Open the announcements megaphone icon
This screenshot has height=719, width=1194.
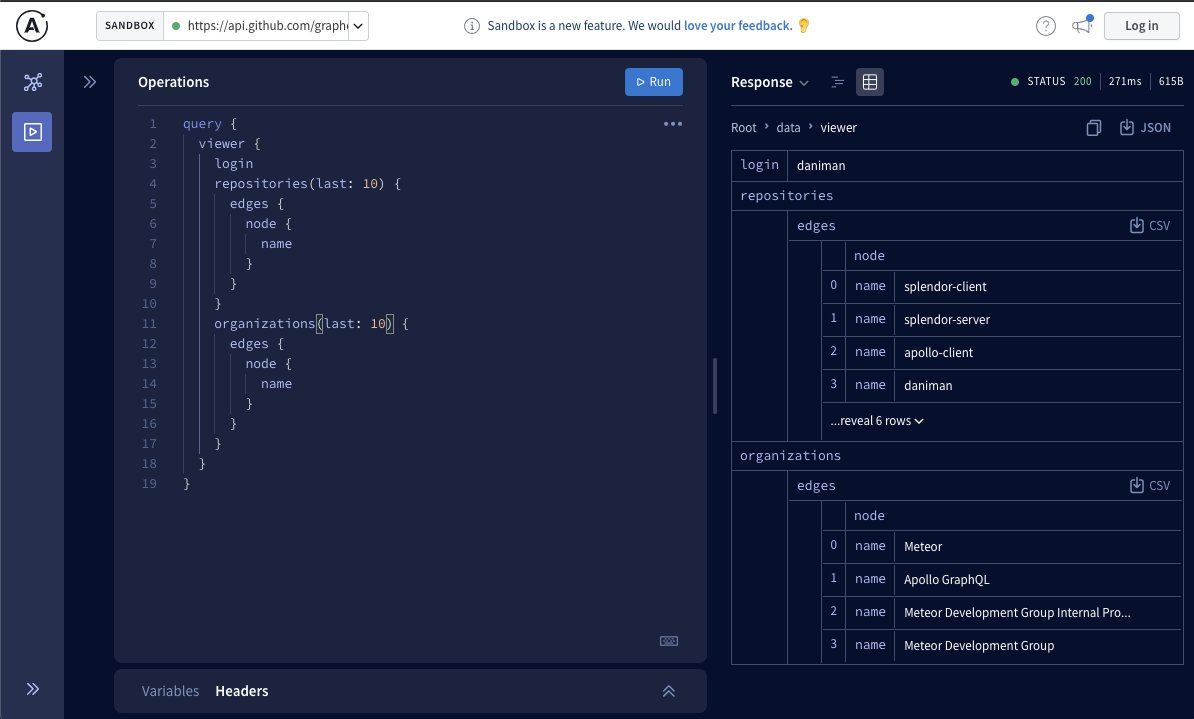coord(1082,25)
